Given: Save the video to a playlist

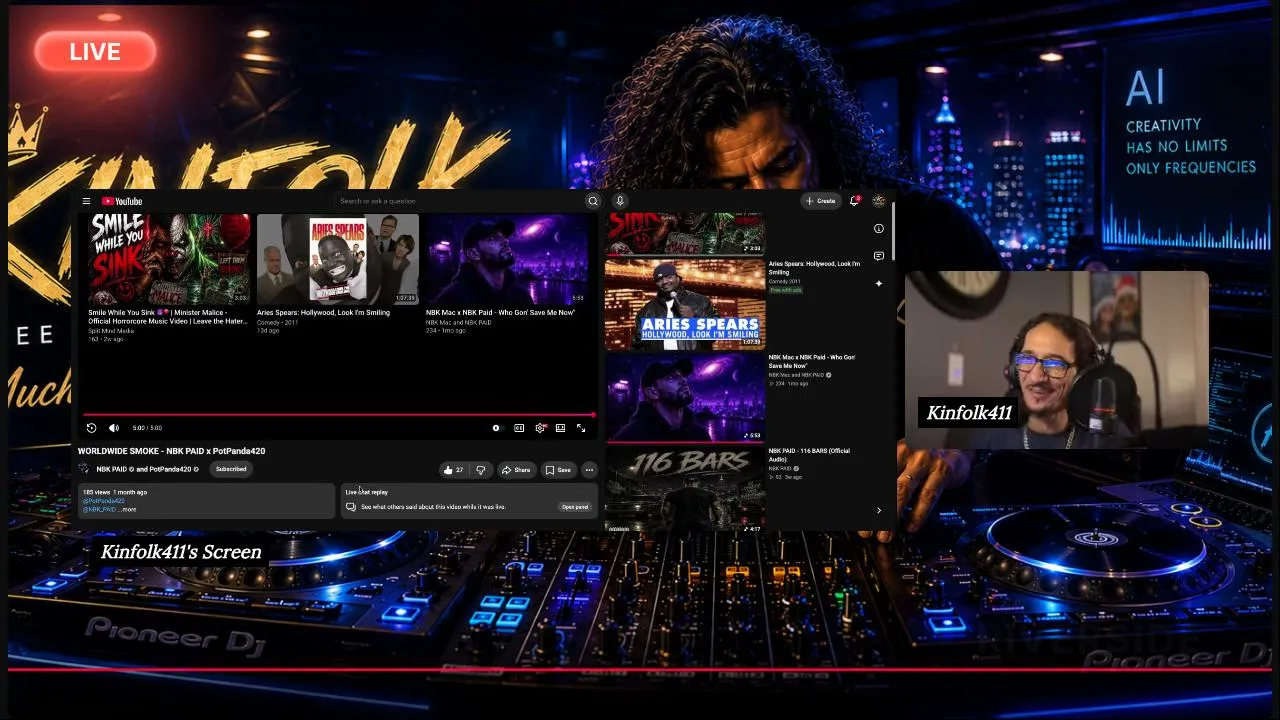Looking at the screenshot, I should point(558,470).
